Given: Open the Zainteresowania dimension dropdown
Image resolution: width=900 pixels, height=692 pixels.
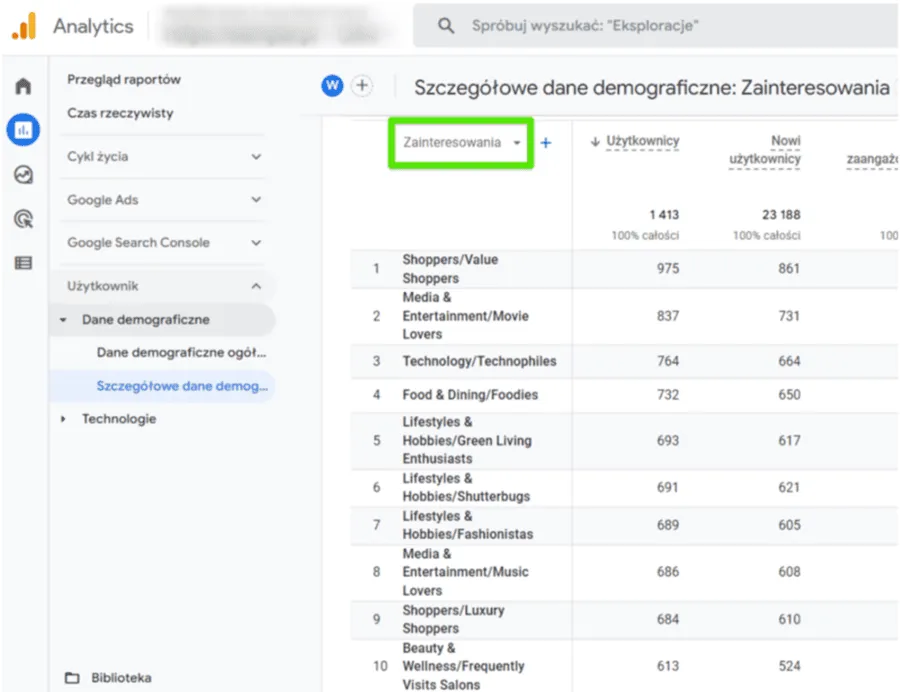Looking at the screenshot, I should 462,143.
